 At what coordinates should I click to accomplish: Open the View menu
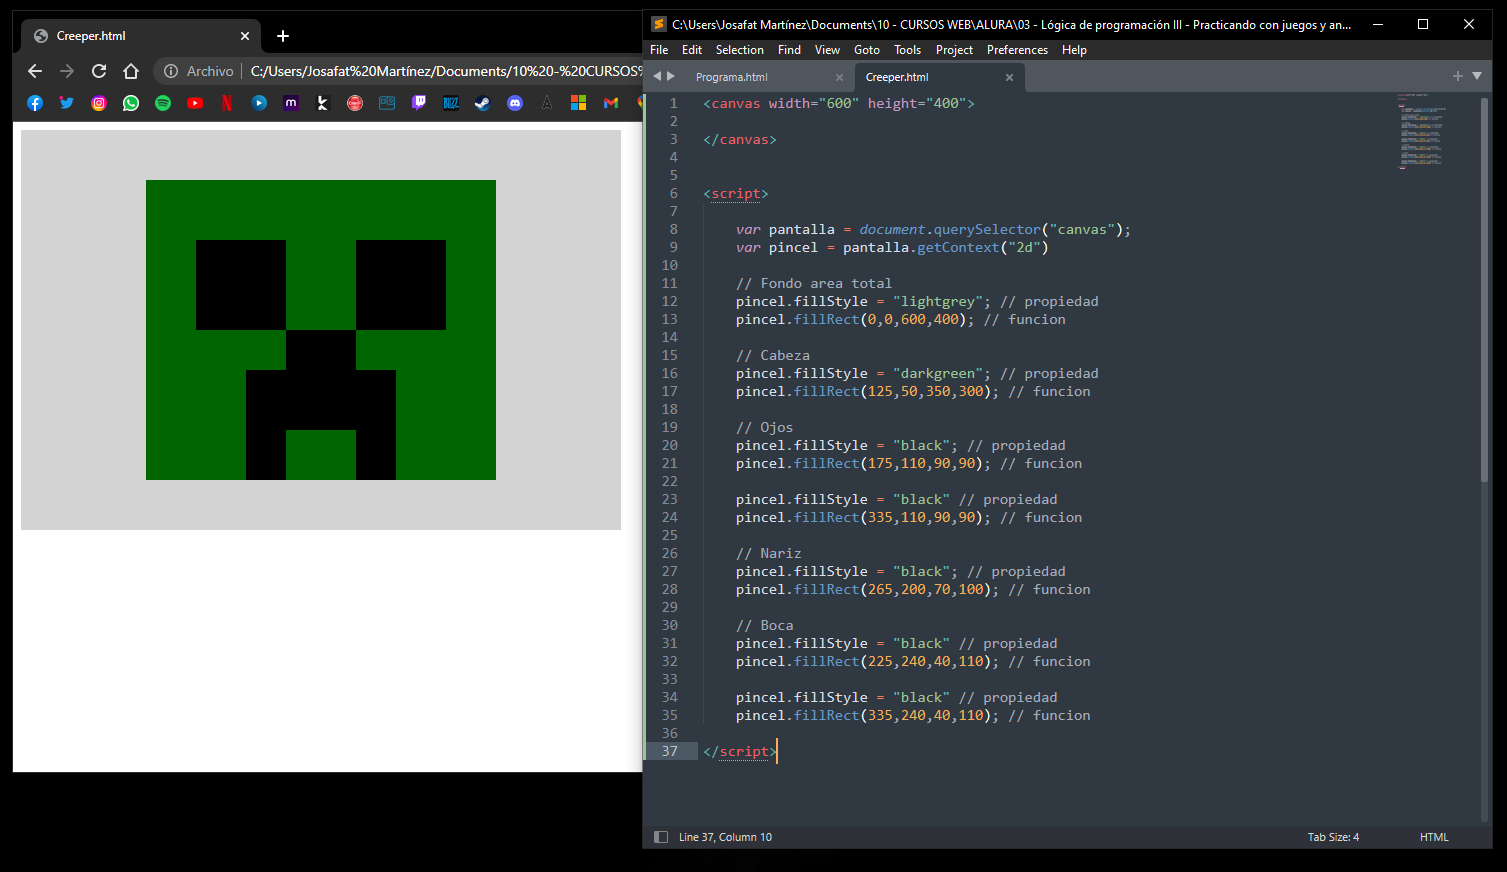coord(827,50)
